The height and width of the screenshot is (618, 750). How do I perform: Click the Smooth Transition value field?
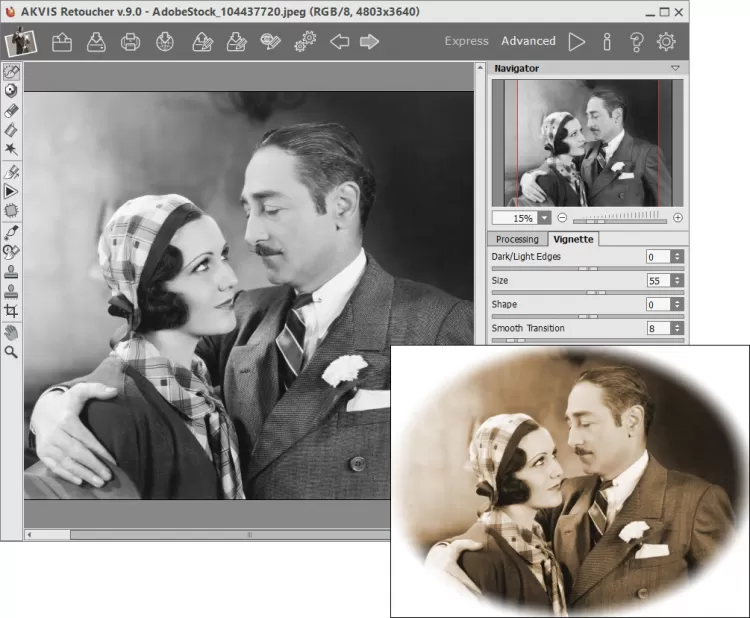pos(659,328)
